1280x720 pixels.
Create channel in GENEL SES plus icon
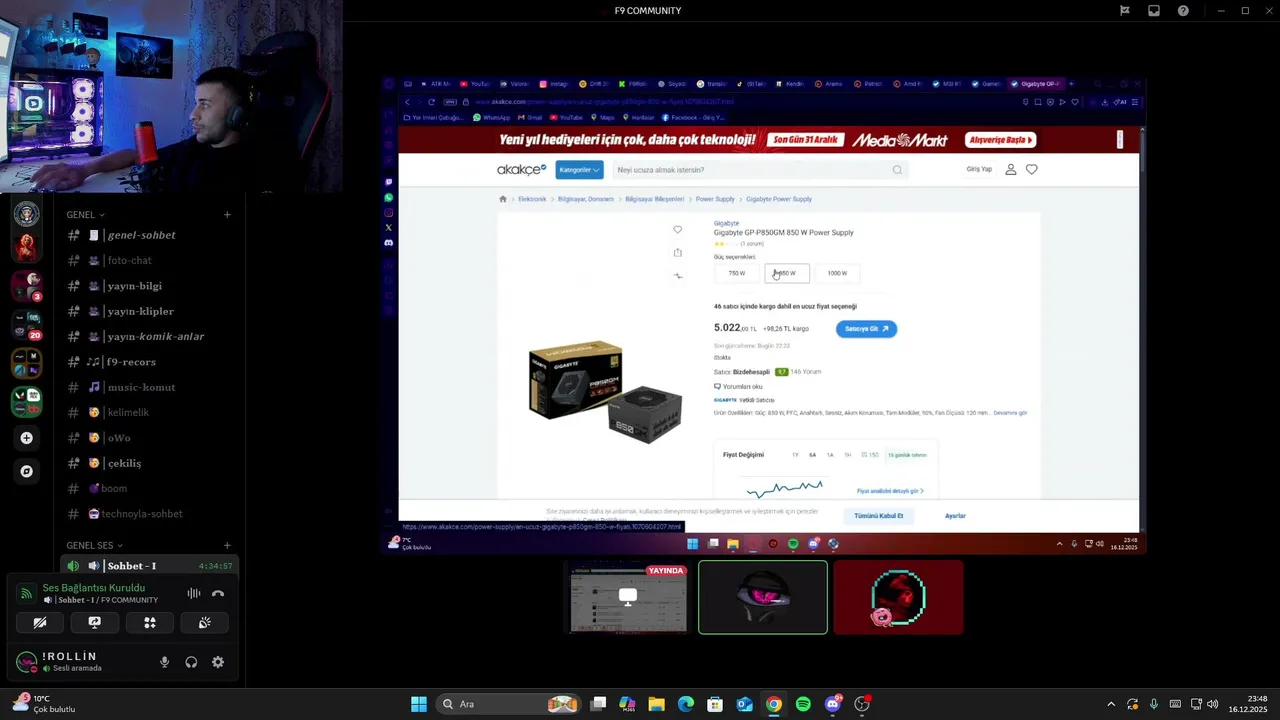[227, 545]
